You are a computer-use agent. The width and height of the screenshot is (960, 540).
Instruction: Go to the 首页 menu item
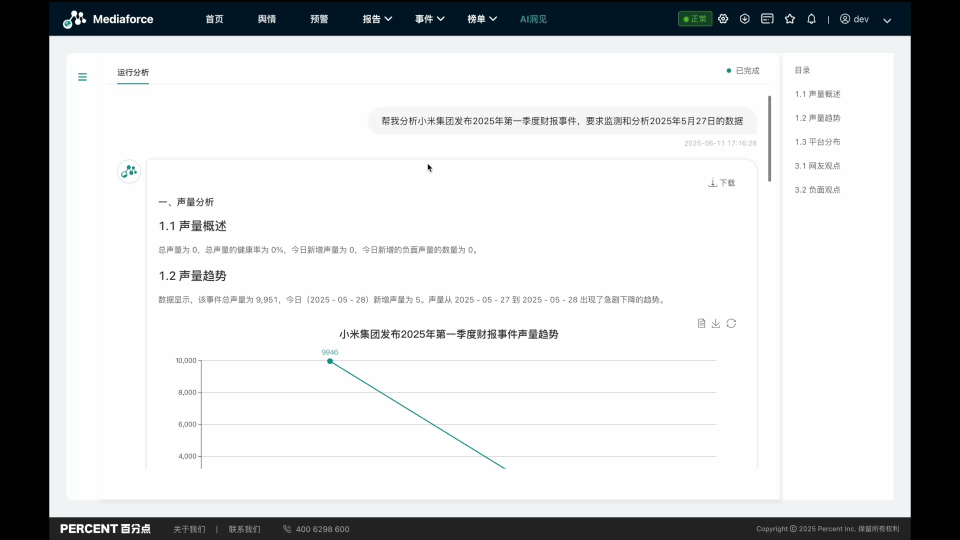214,19
